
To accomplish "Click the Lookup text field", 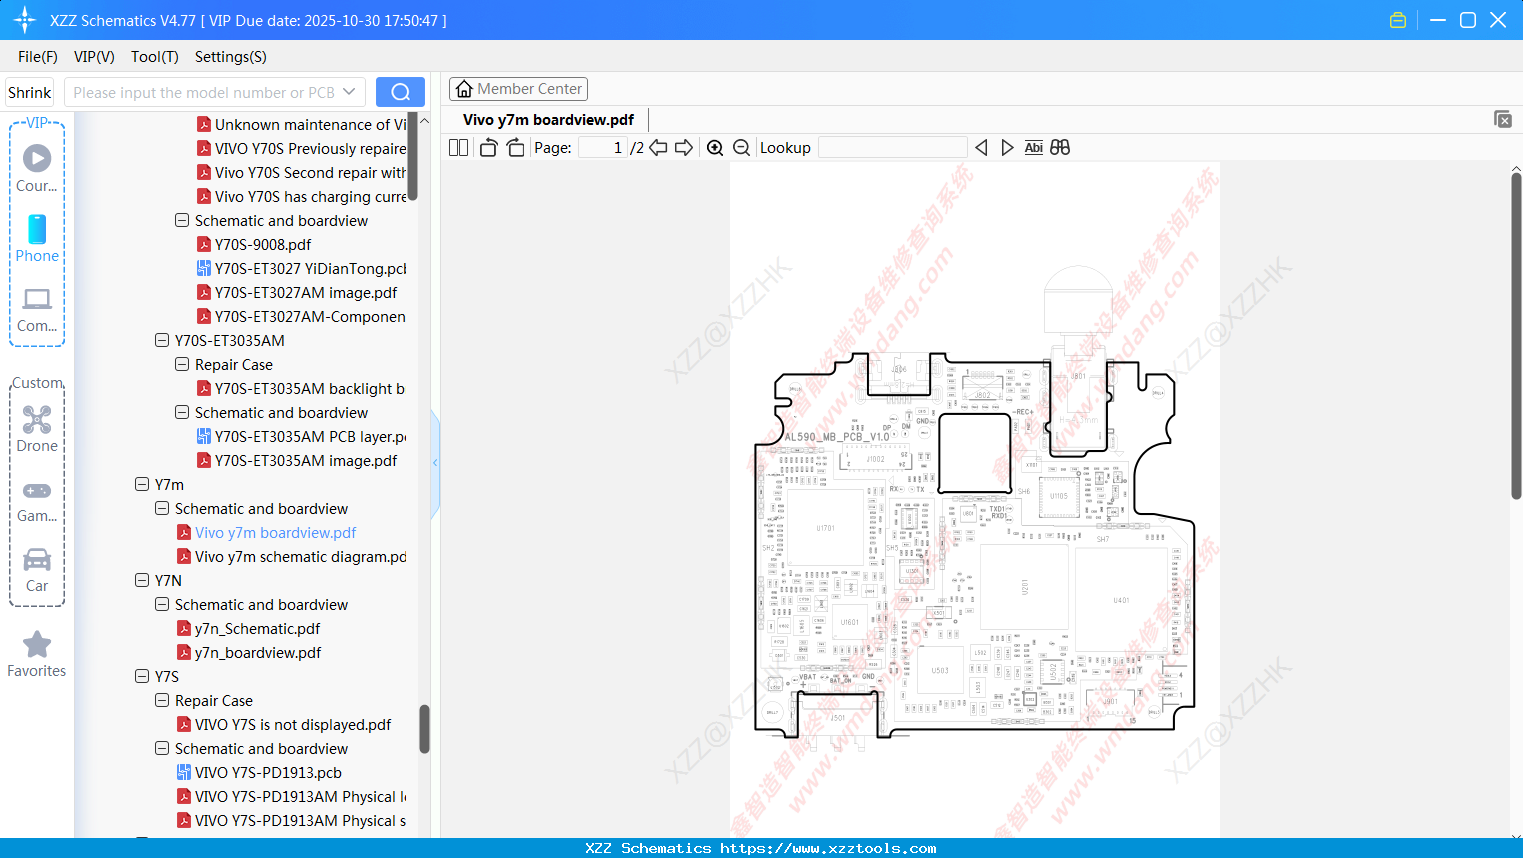I will tap(893, 148).
